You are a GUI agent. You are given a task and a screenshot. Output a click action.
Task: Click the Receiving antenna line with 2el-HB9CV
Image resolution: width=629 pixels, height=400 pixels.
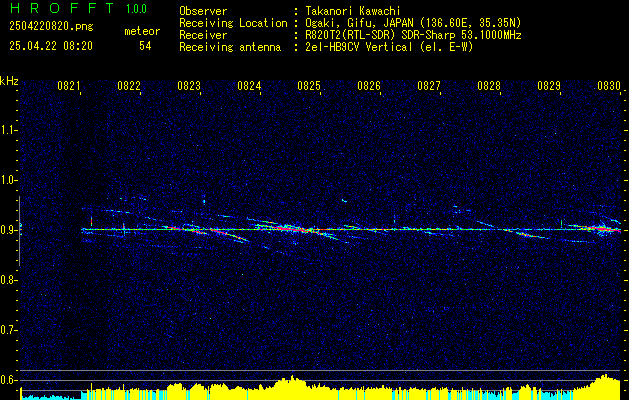(326, 47)
